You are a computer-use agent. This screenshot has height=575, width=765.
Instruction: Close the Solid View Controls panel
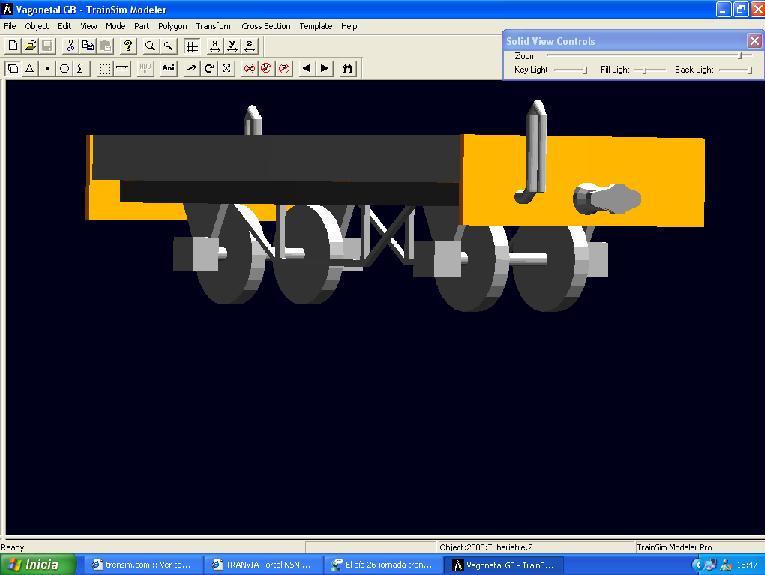coord(754,41)
